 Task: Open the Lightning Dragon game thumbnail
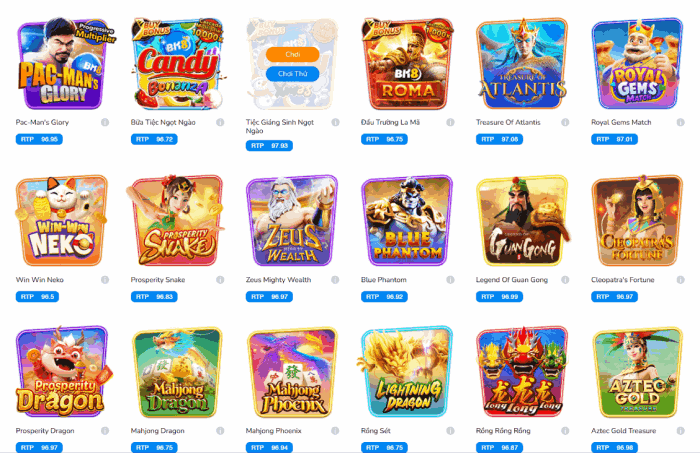point(407,372)
